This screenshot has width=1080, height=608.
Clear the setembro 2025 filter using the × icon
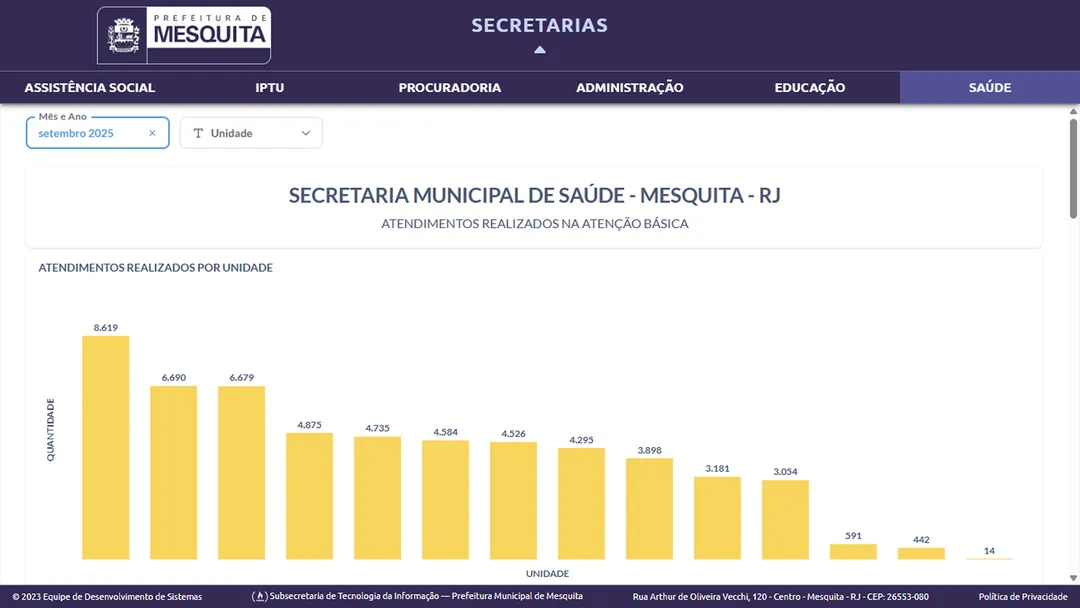[x=152, y=132]
